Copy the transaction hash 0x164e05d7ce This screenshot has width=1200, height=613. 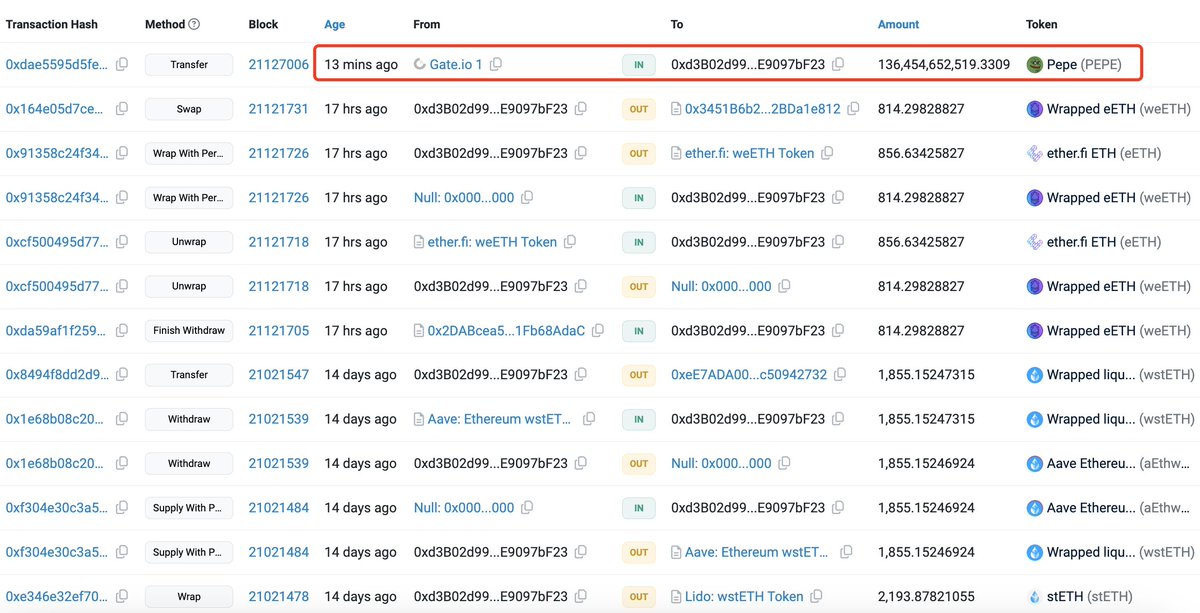[120, 108]
